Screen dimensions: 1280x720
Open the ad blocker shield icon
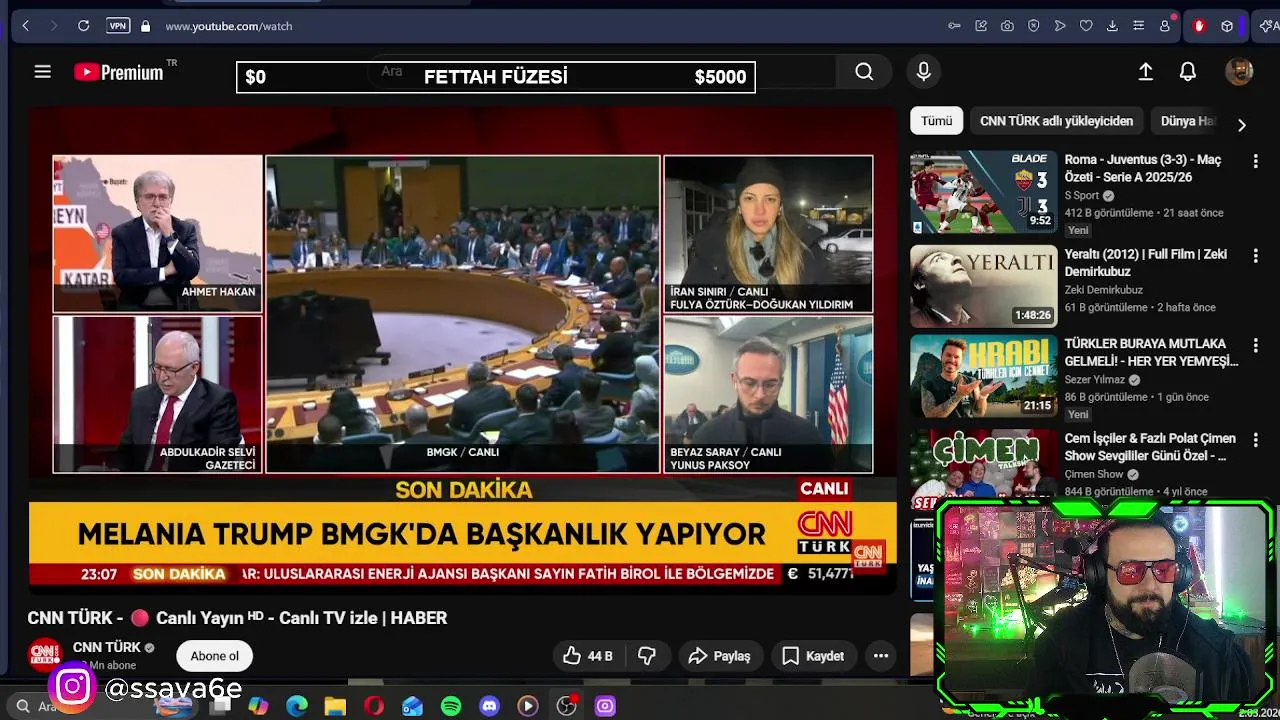(x=1034, y=26)
